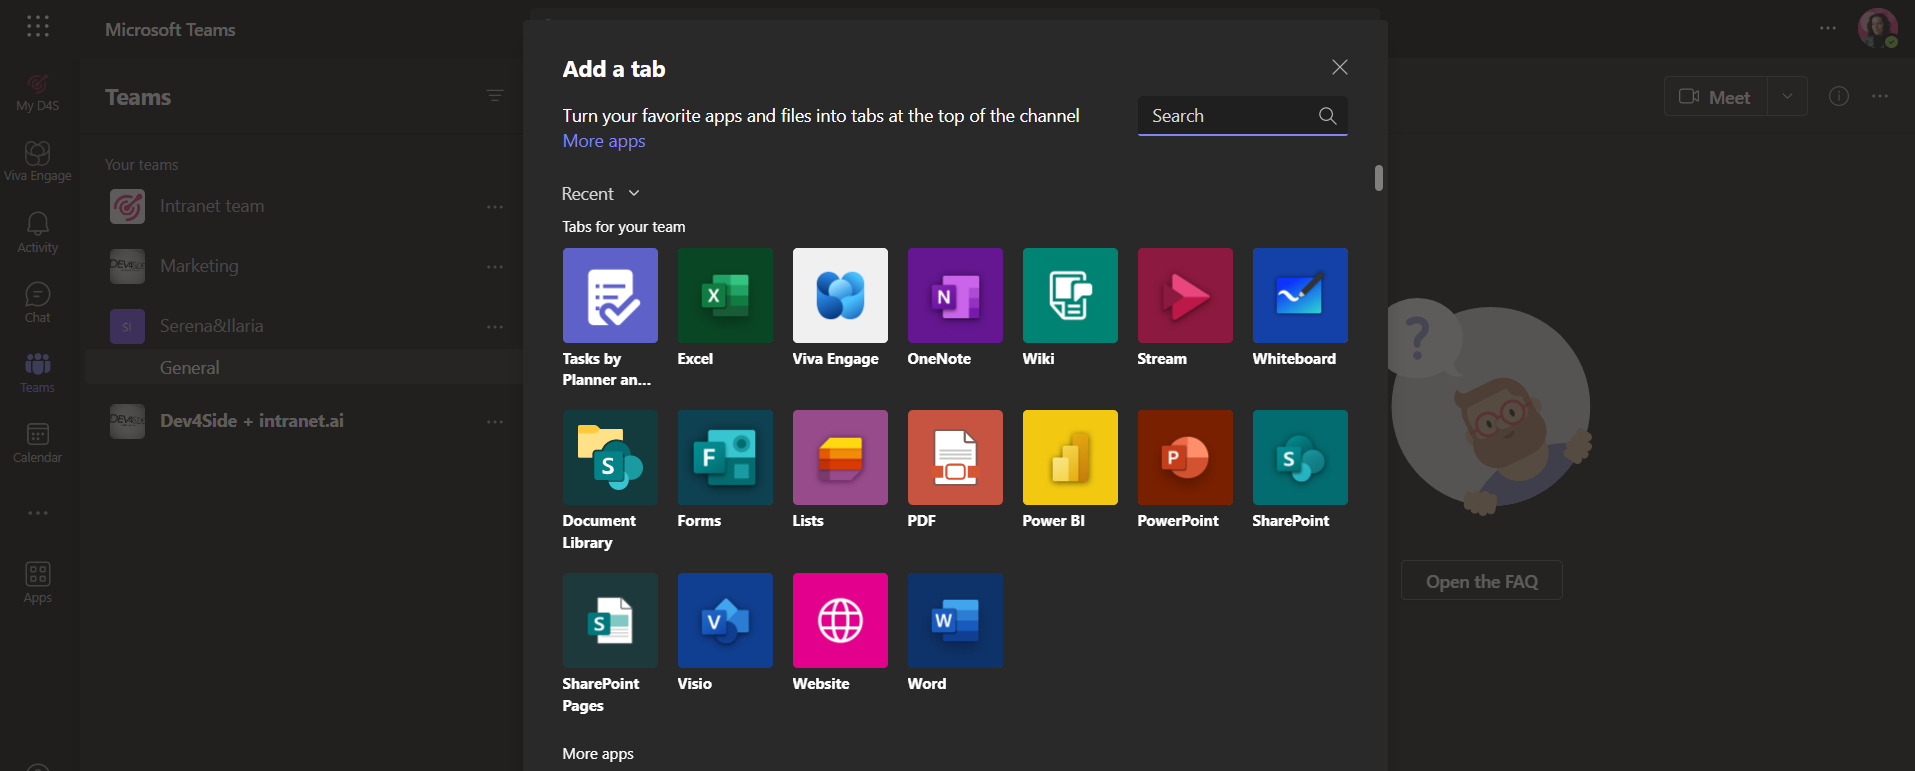Select the Document Library tile
The height and width of the screenshot is (771, 1915).
(610, 458)
